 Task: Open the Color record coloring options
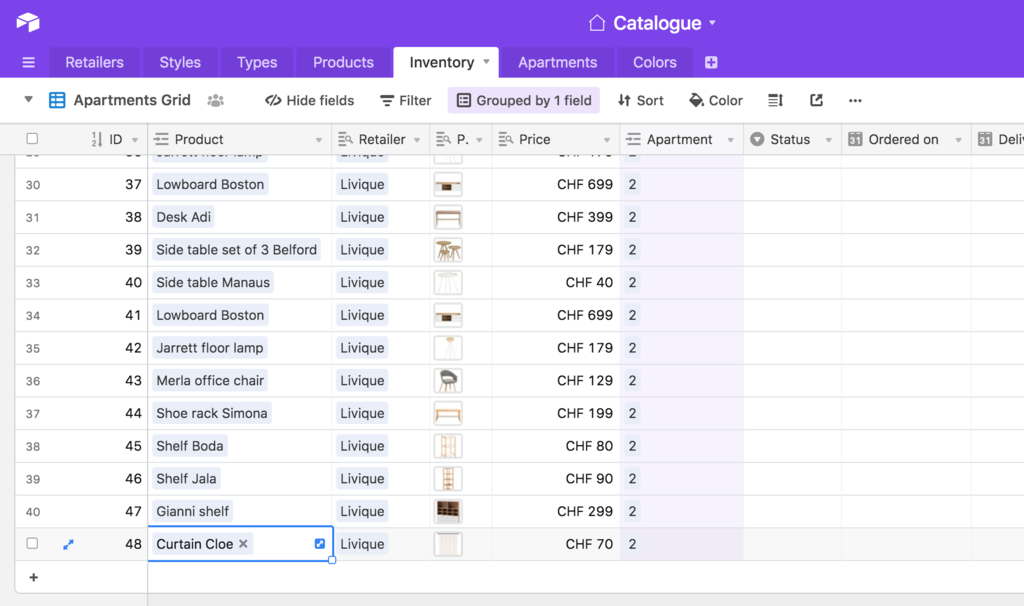click(715, 100)
